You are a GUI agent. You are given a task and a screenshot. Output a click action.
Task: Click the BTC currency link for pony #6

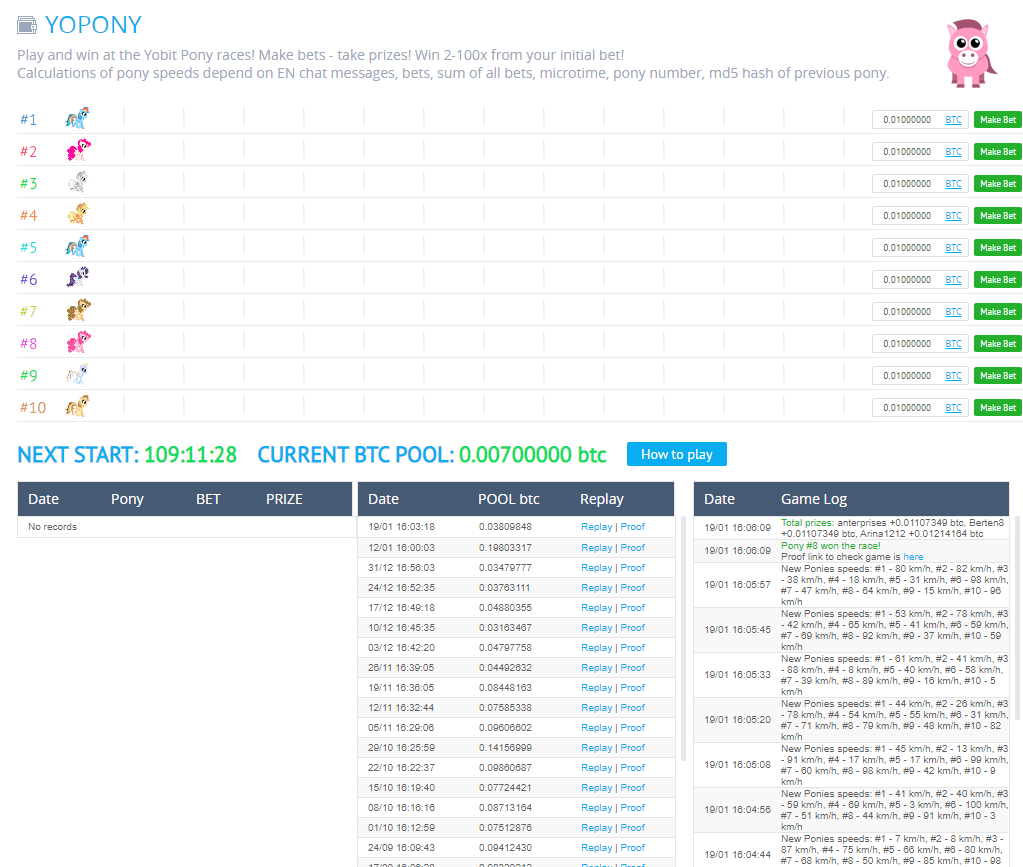[953, 280]
